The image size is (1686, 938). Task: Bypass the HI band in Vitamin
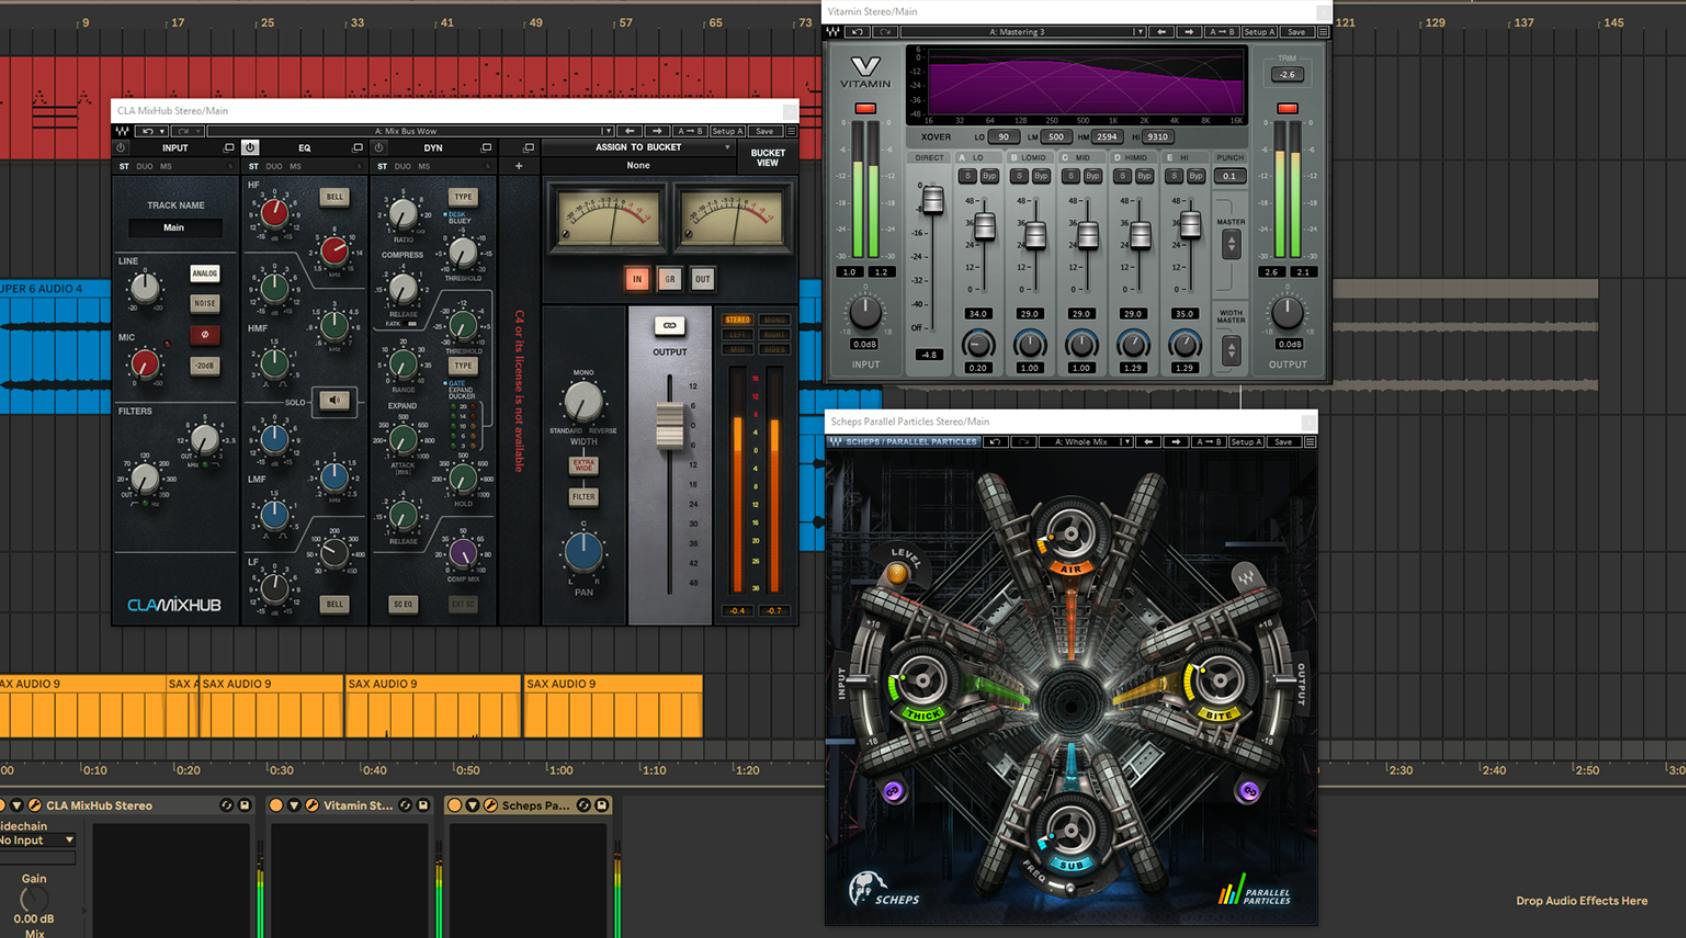click(1196, 176)
